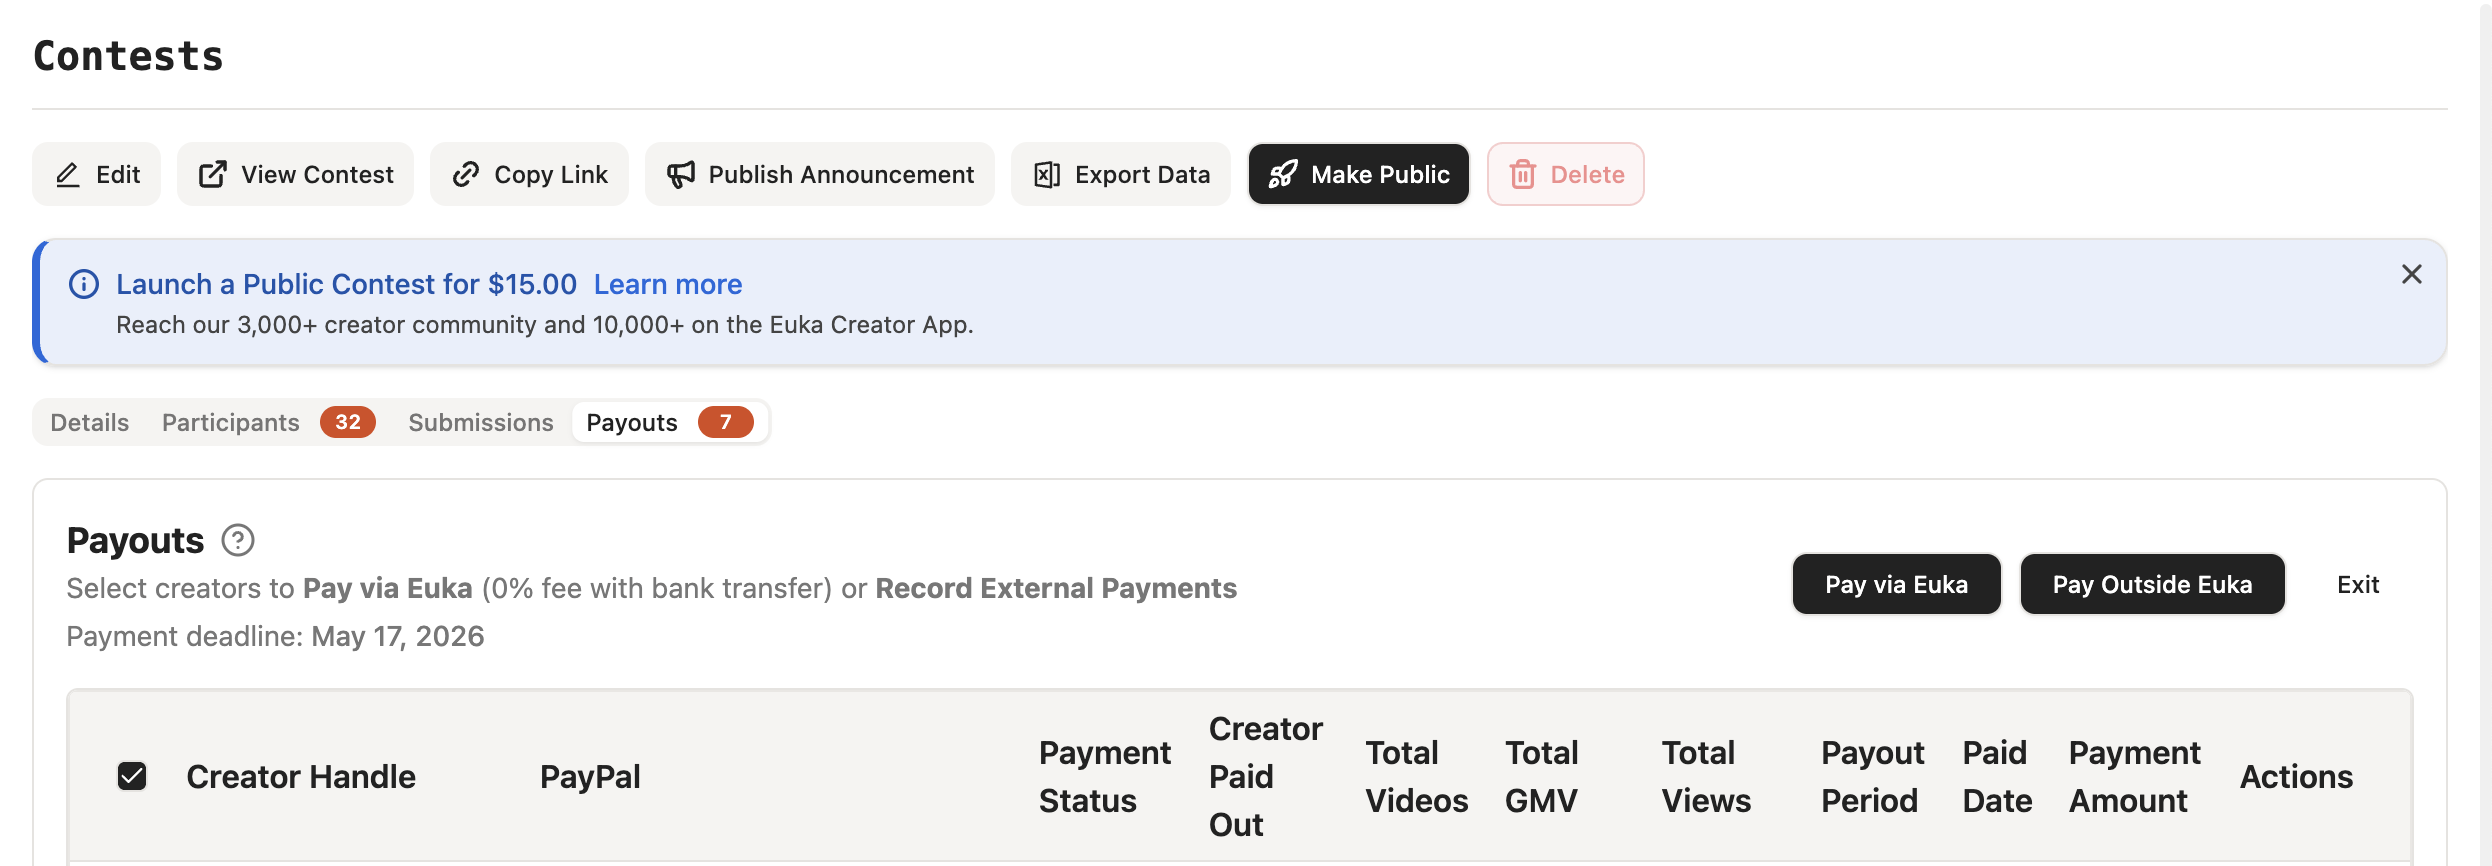Click the Total GMV column header
Image resolution: width=2492 pixels, height=866 pixels.
coord(1542,777)
